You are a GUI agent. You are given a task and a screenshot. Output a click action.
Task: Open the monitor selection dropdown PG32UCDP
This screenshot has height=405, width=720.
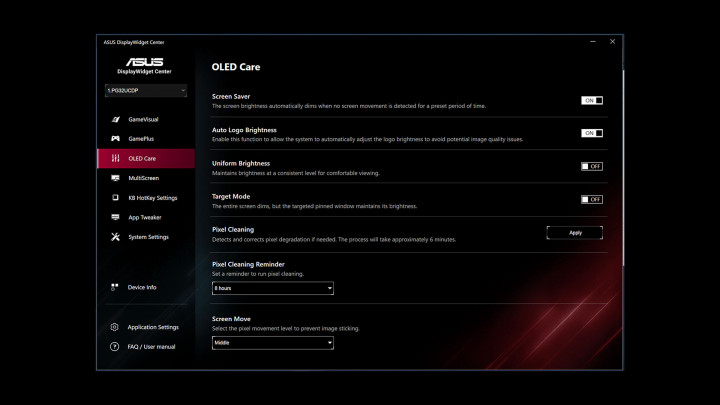coord(146,90)
